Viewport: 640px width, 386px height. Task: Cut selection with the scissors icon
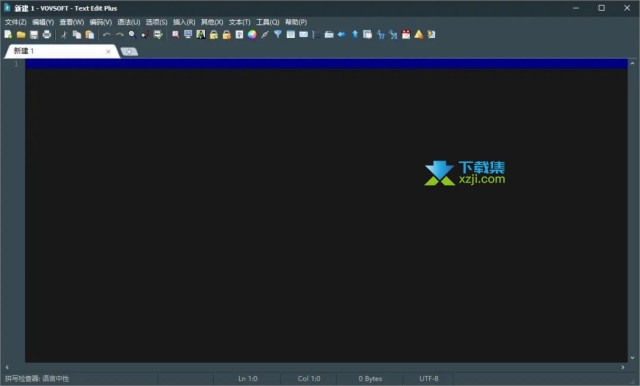[64, 35]
